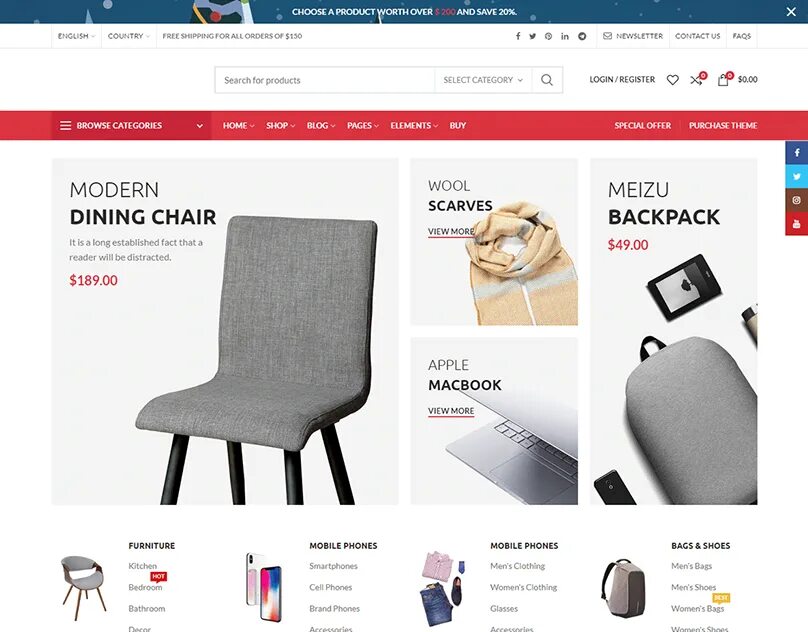Click the compare products shuffle icon
Viewport: 808px width, 632px height.
point(697,79)
